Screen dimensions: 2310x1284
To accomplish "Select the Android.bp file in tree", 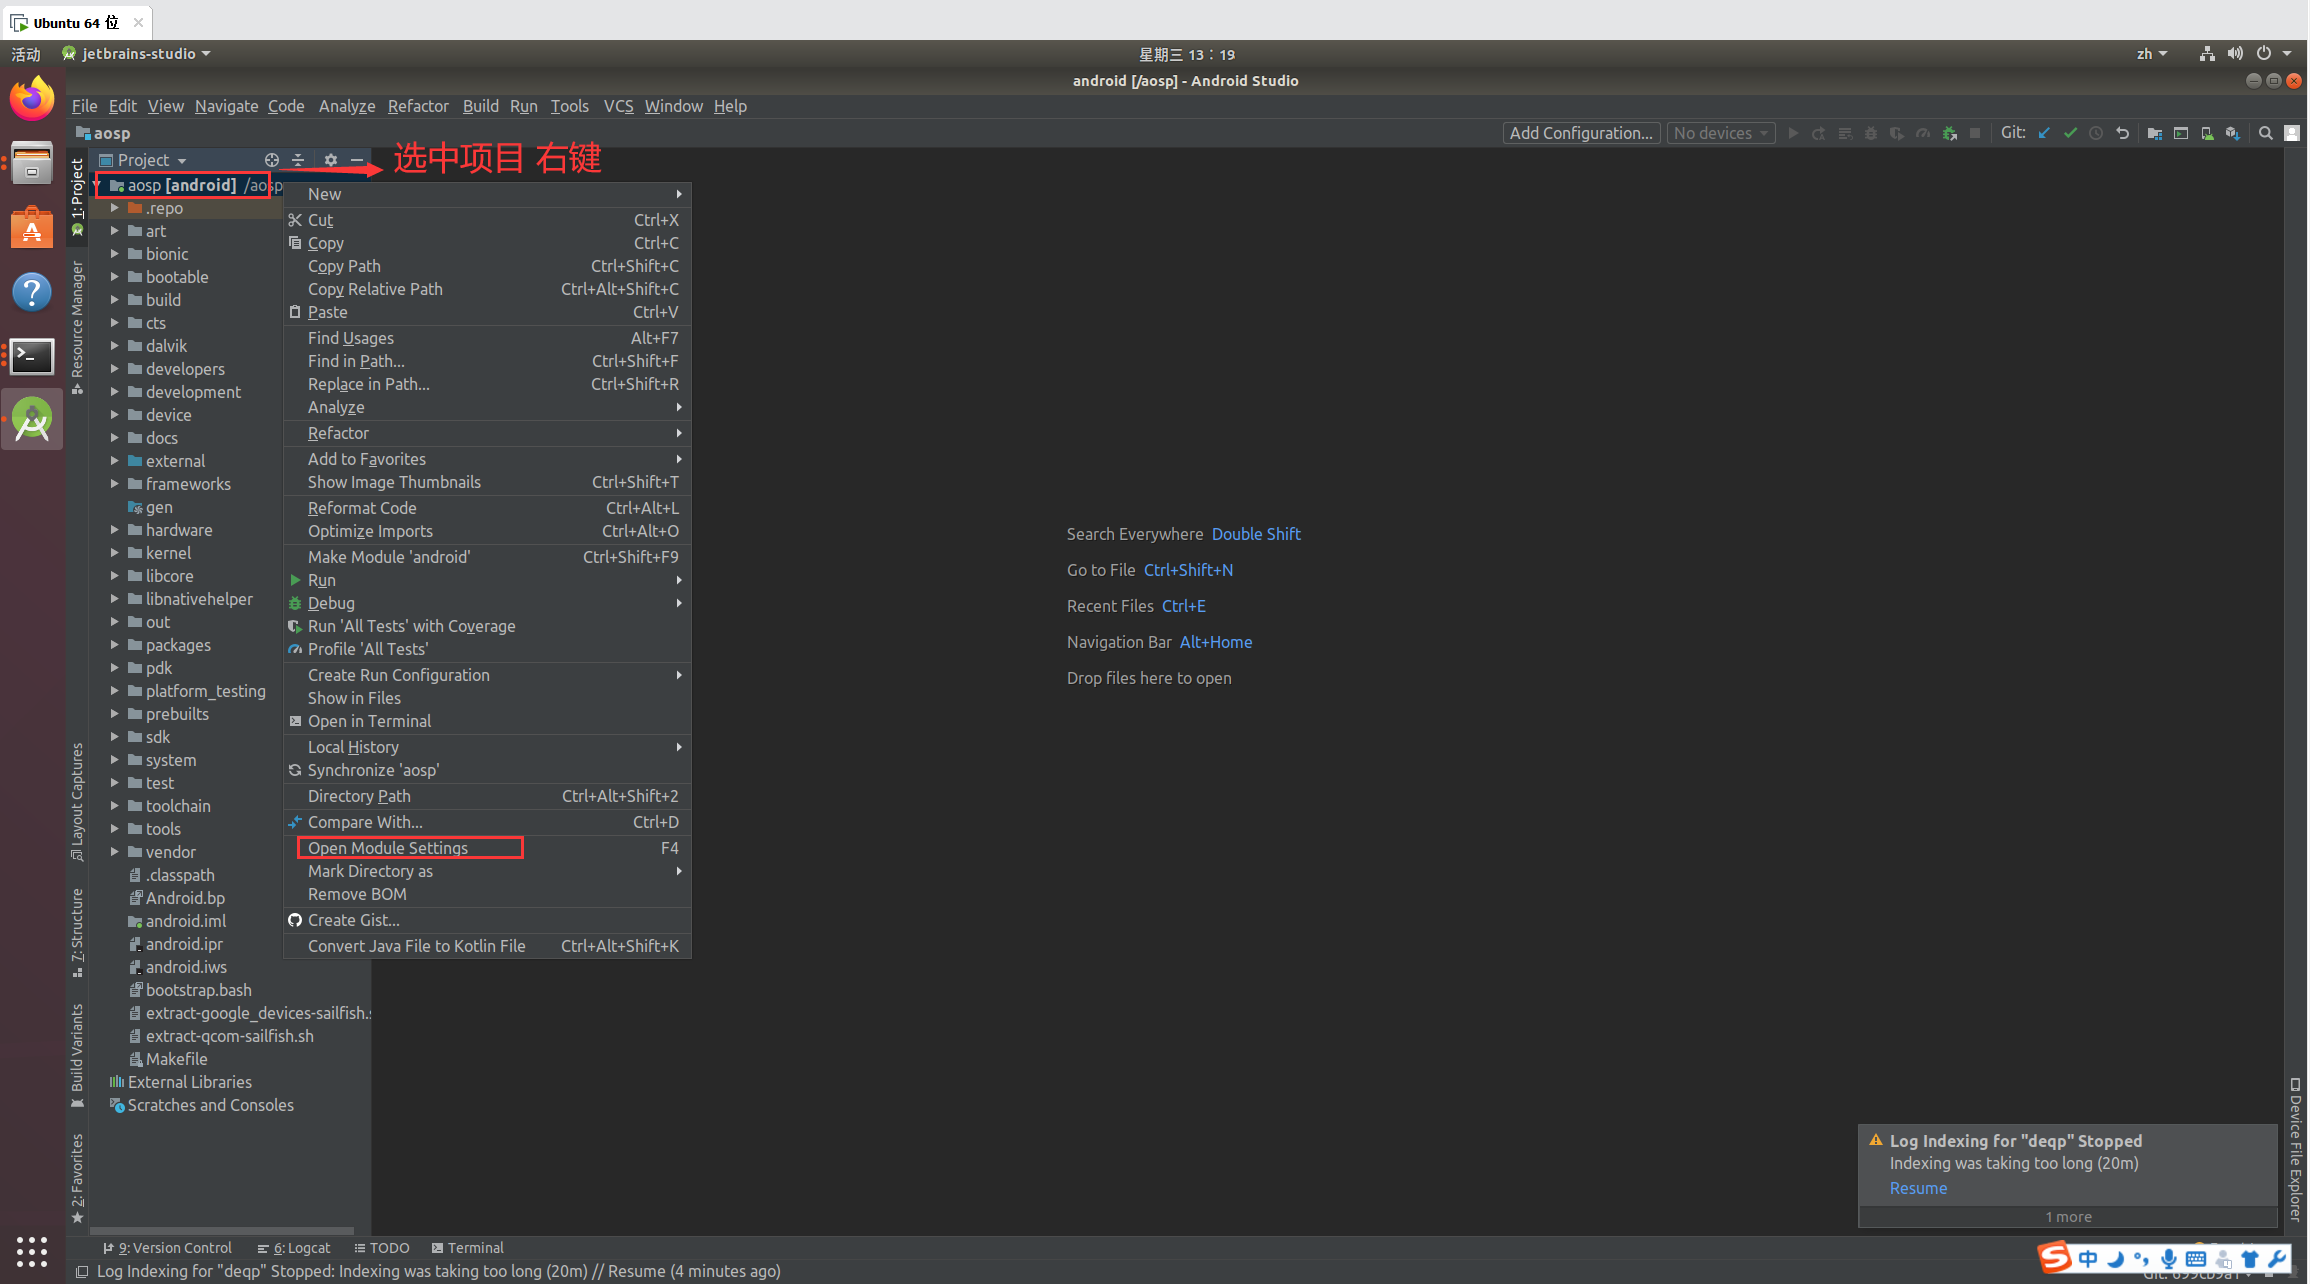I will coord(176,898).
